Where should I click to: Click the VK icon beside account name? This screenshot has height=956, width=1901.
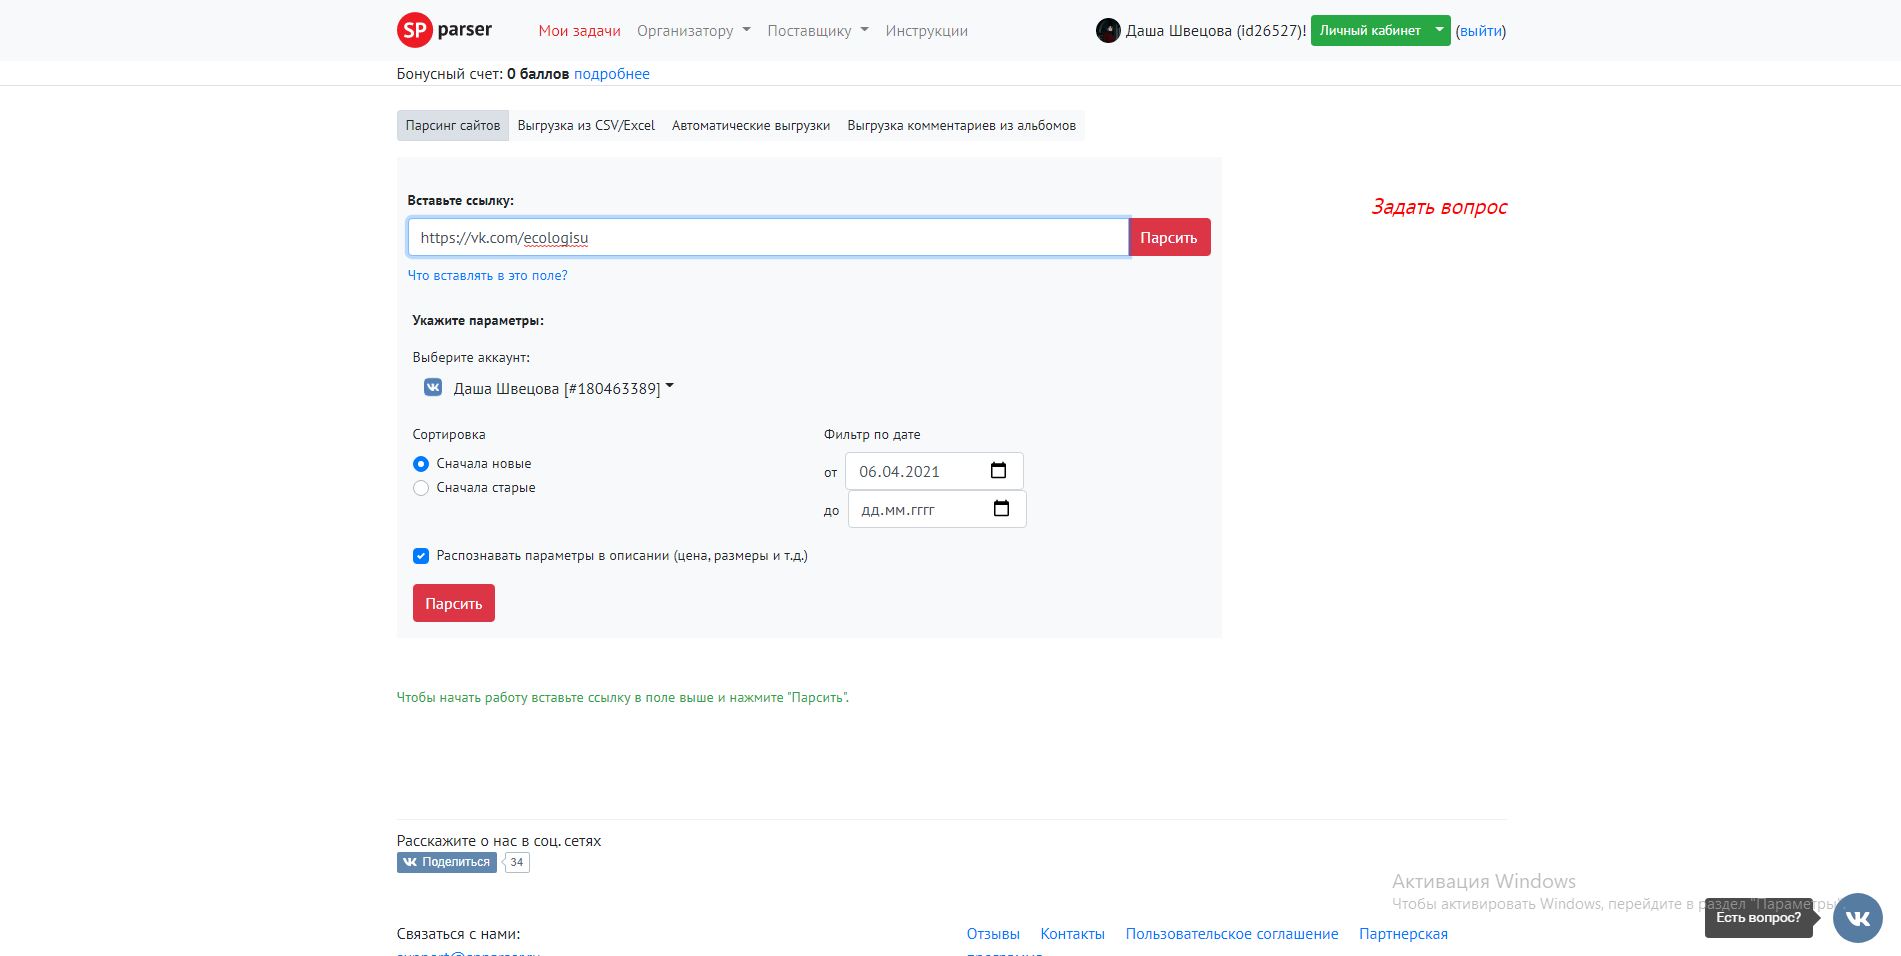(x=433, y=387)
